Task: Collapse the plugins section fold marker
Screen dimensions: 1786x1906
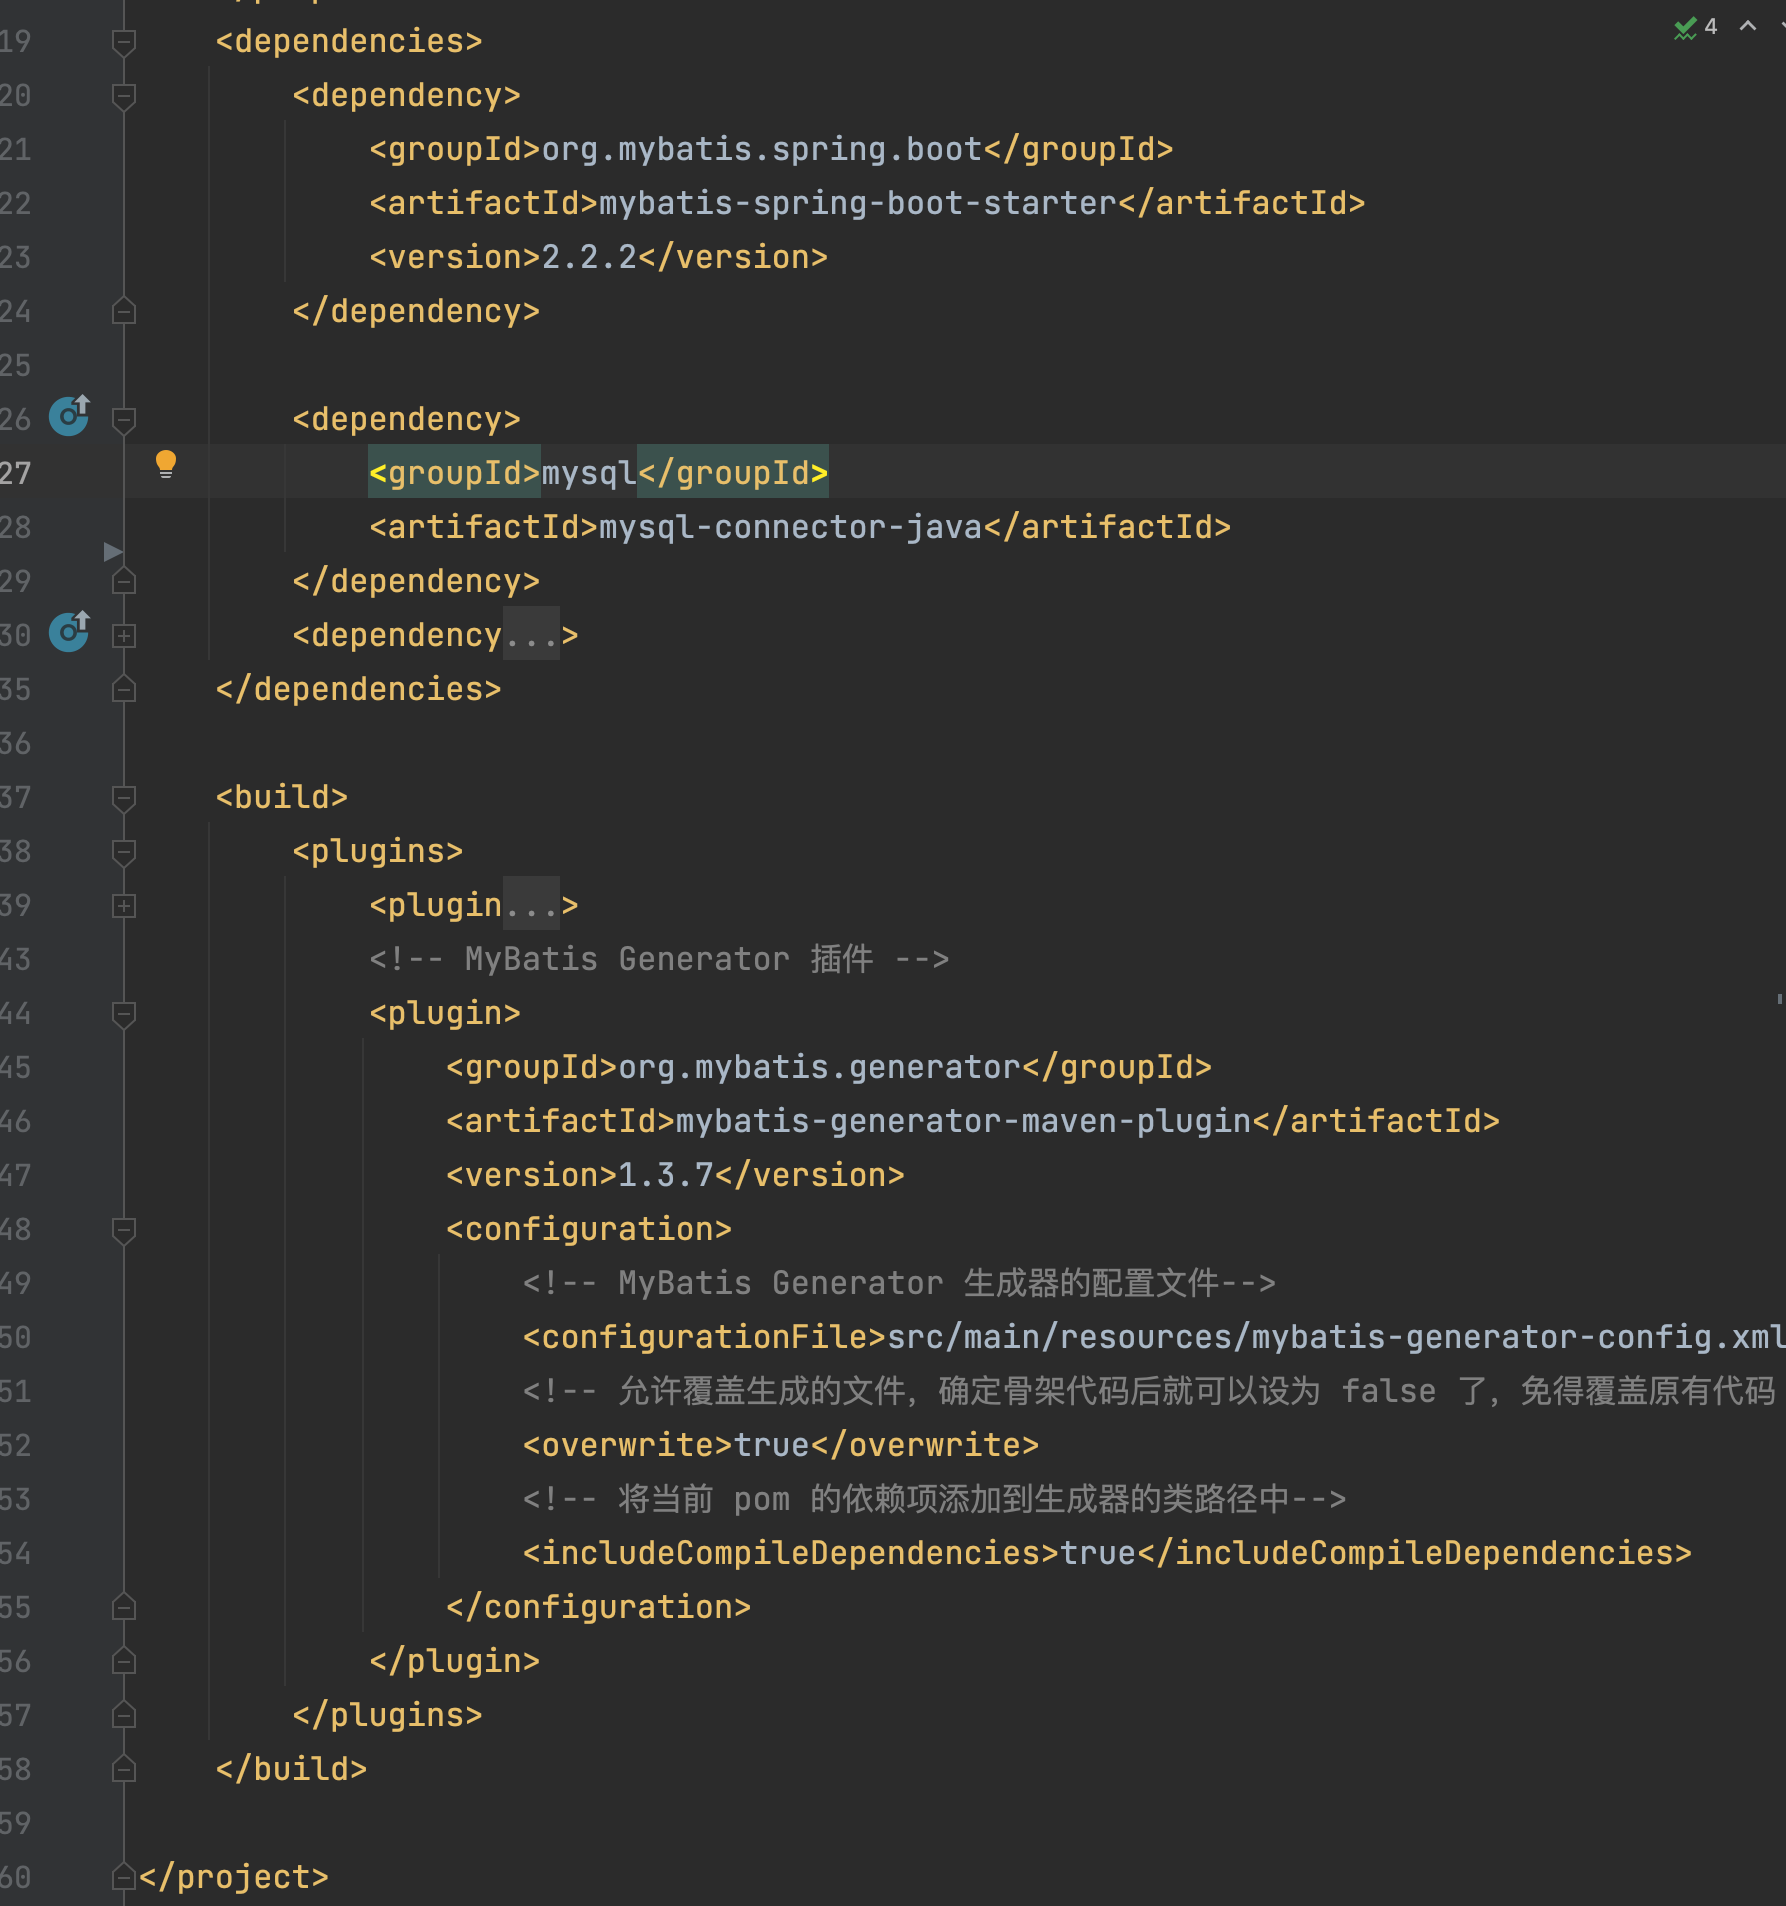Action: pyautogui.click(x=124, y=852)
